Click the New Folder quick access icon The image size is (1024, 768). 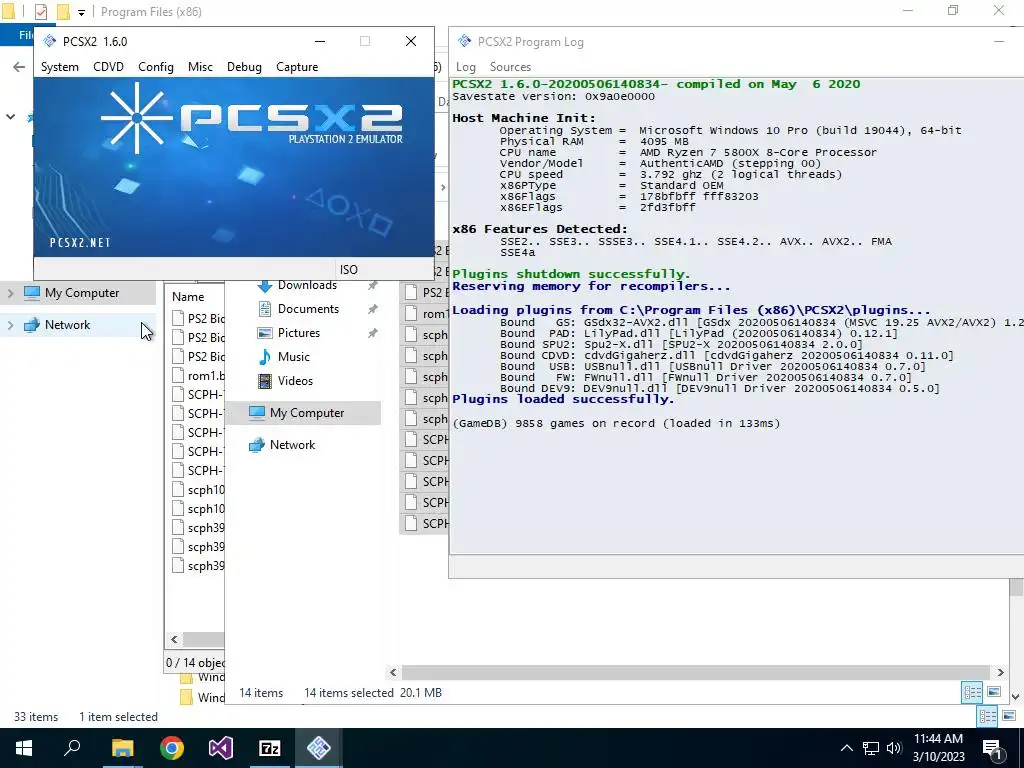pos(63,12)
